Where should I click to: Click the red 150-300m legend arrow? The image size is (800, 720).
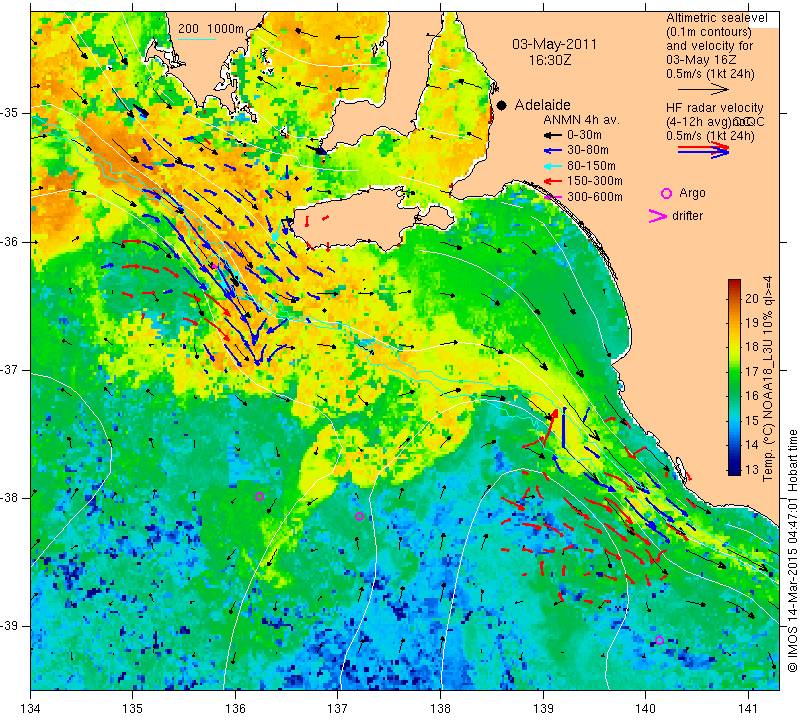click(x=552, y=181)
